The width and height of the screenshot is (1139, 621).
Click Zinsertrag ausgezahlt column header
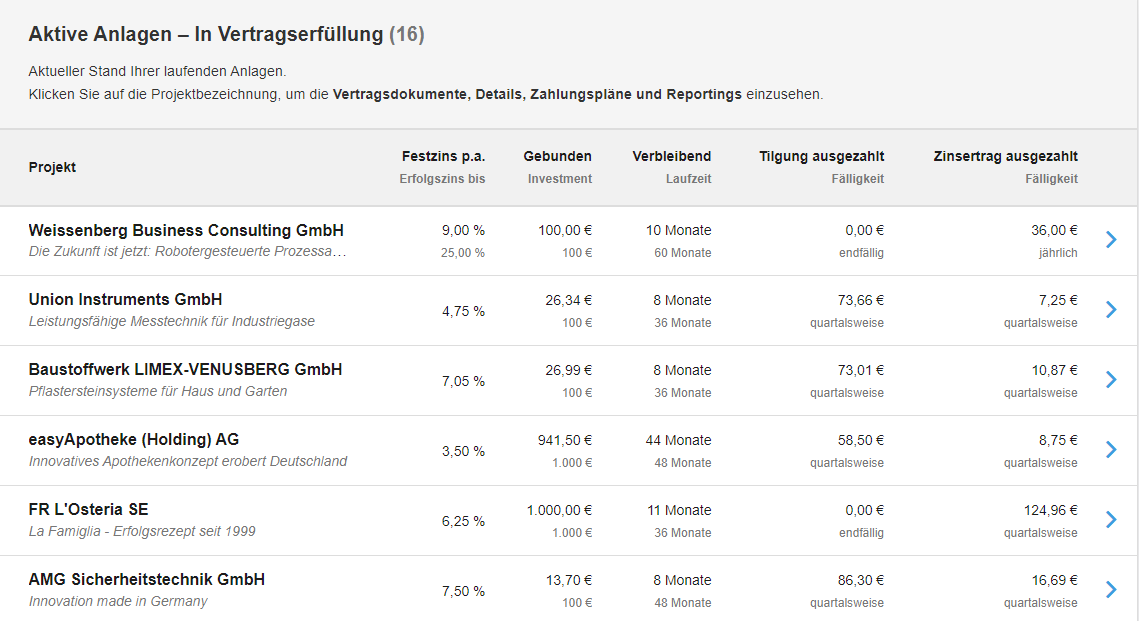point(1005,156)
